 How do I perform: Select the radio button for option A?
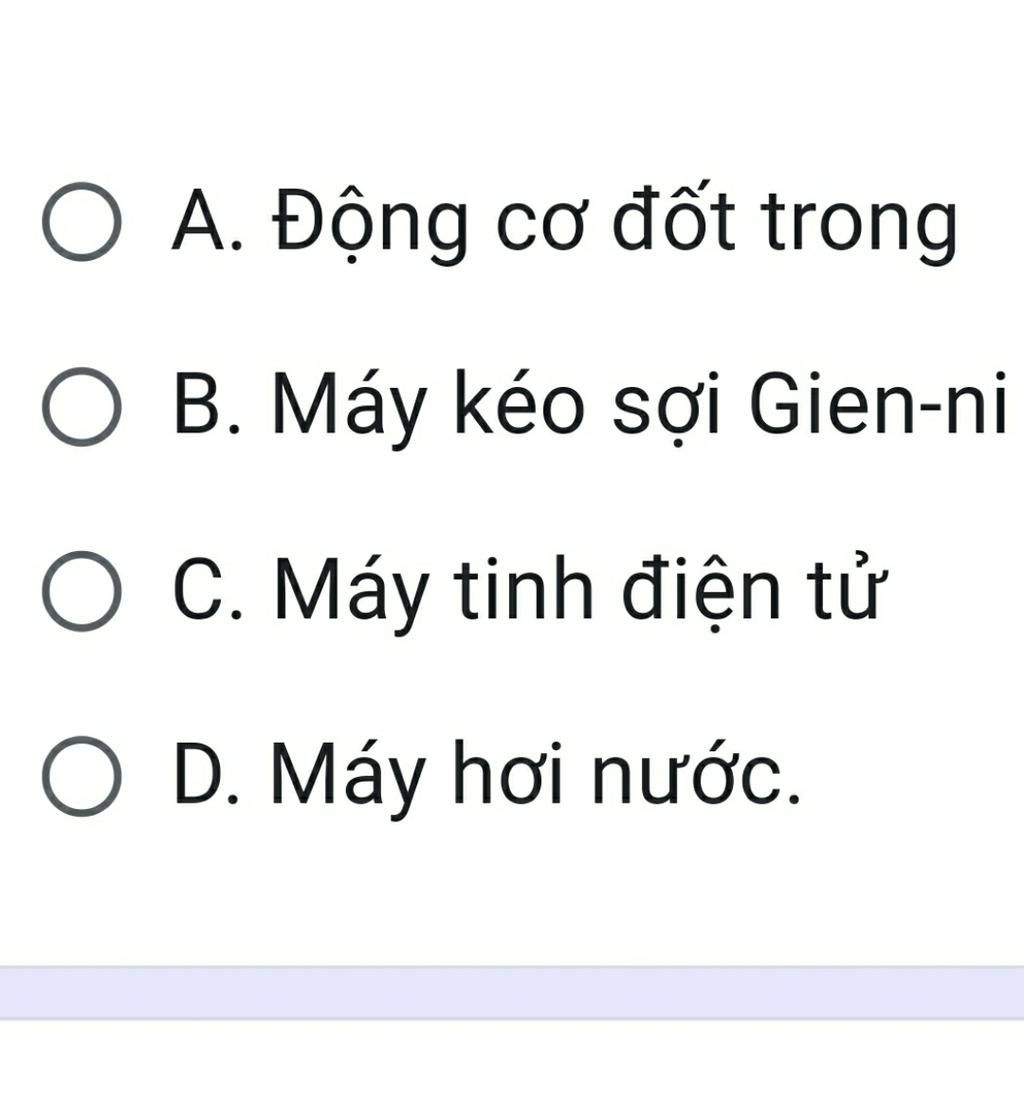pyautogui.click(x=82, y=221)
